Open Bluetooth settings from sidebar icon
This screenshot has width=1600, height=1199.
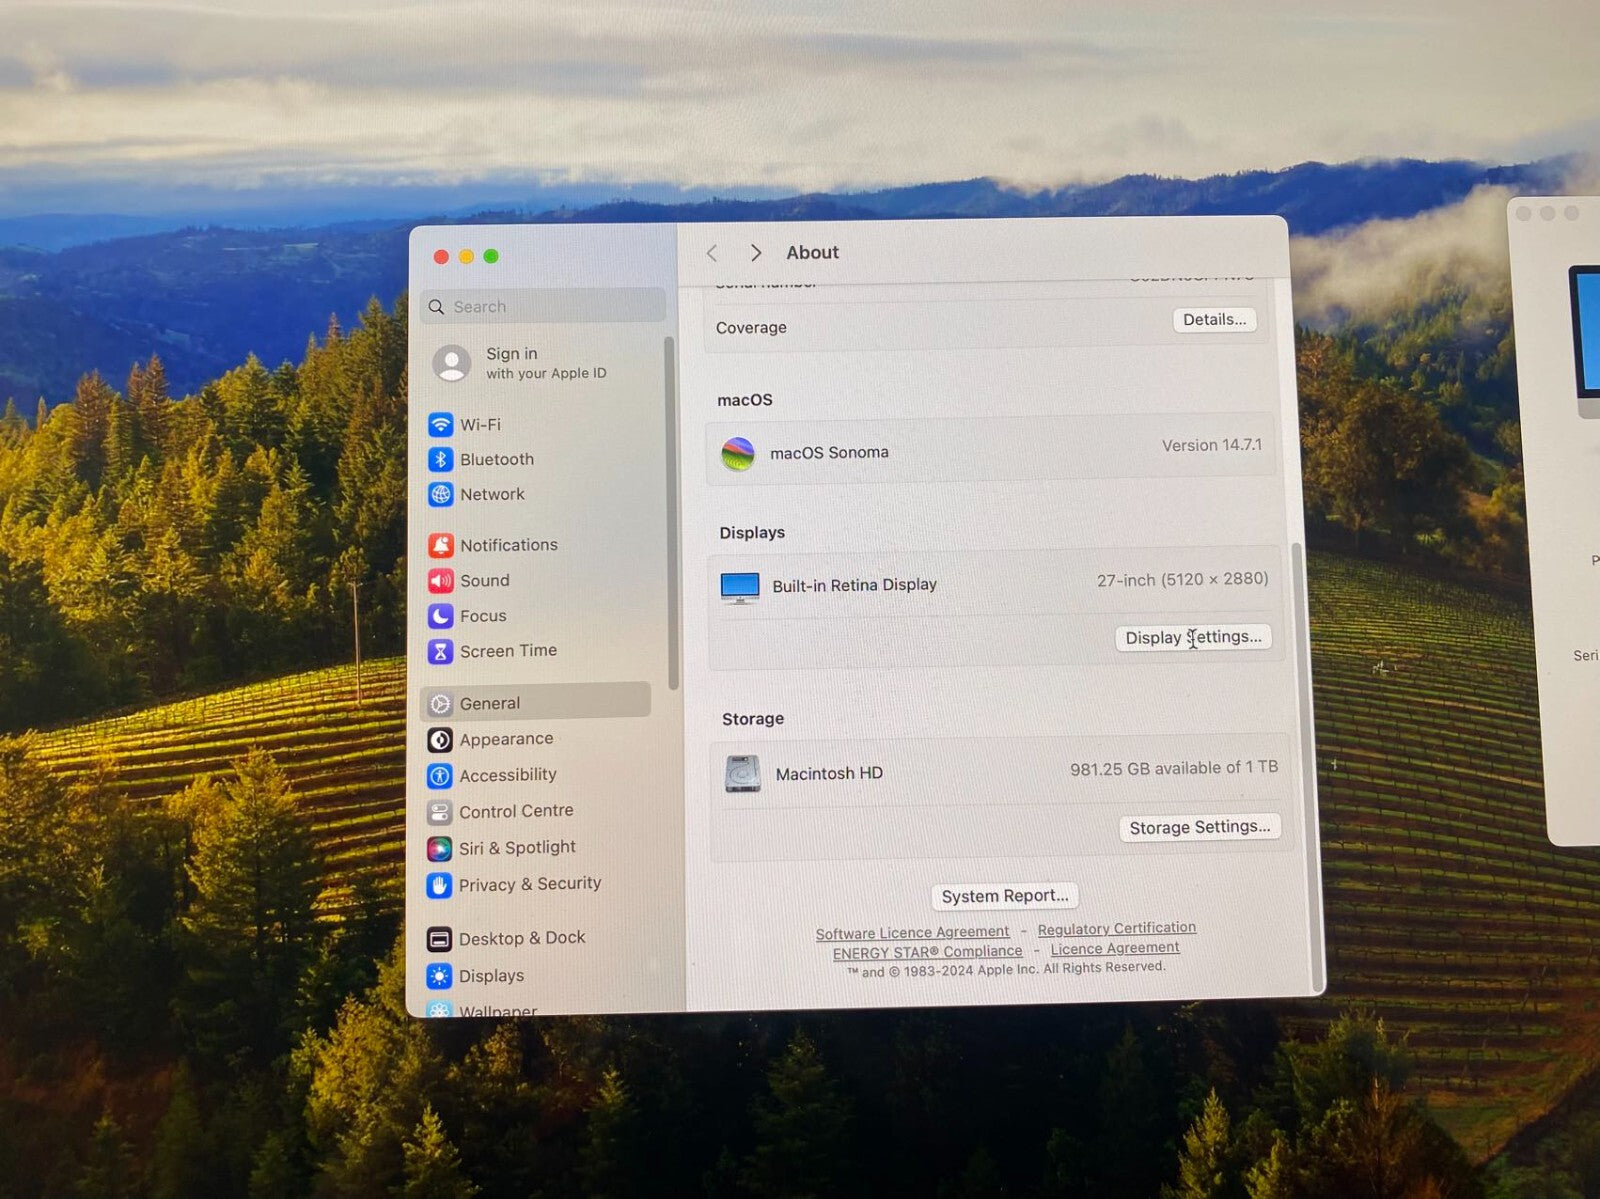440,460
